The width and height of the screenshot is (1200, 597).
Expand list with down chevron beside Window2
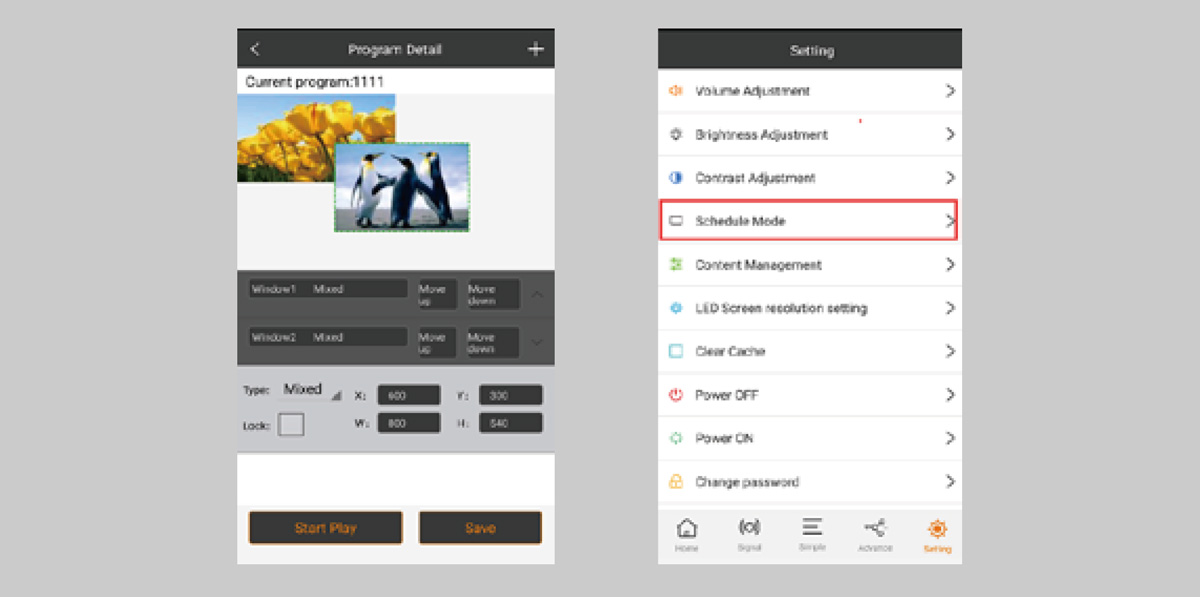(537, 342)
